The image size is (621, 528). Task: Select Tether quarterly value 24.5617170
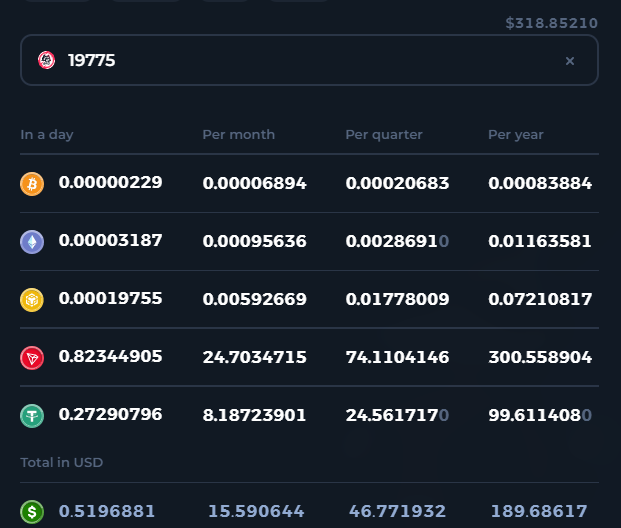click(397, 415)
